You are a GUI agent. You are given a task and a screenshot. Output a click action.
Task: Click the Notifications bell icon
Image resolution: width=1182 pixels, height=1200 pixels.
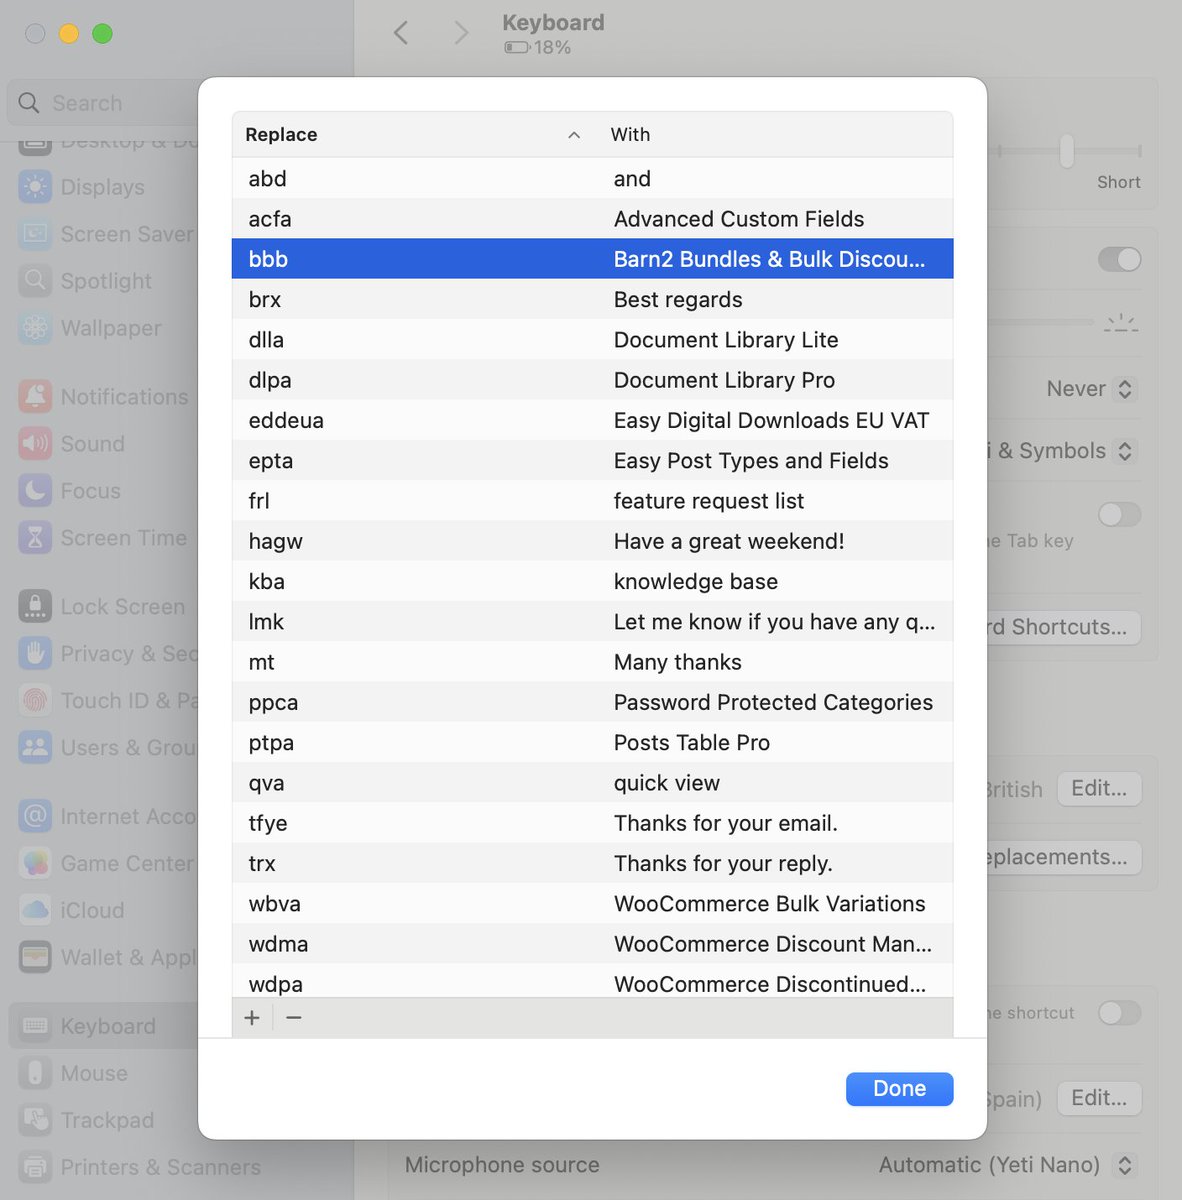pyautogui.click(x=35, y=397)
